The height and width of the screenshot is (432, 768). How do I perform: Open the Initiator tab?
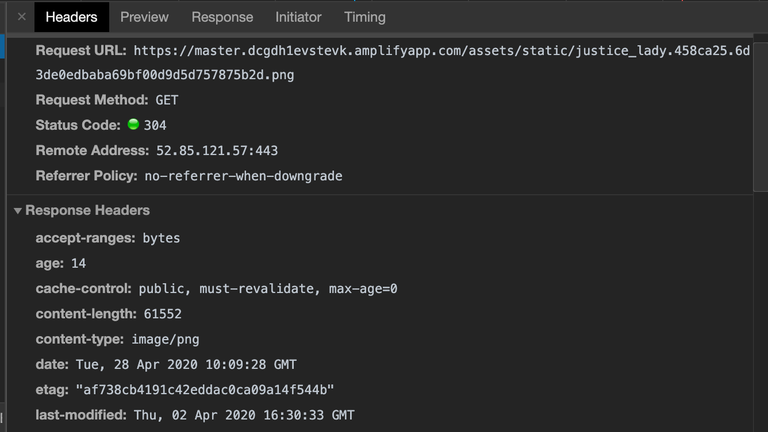coord(299,17)
